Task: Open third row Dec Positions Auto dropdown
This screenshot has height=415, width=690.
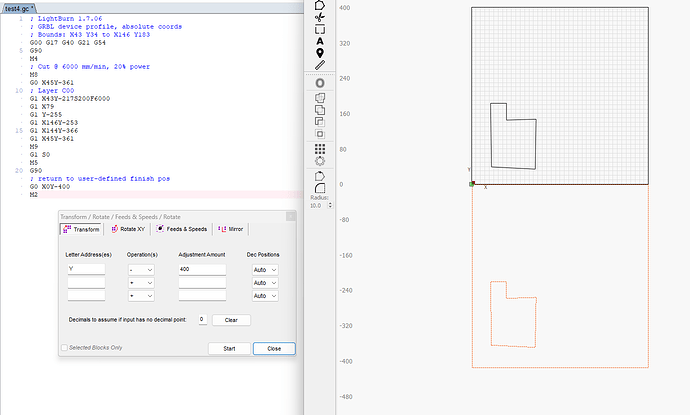Action: (x=265, y=296)
